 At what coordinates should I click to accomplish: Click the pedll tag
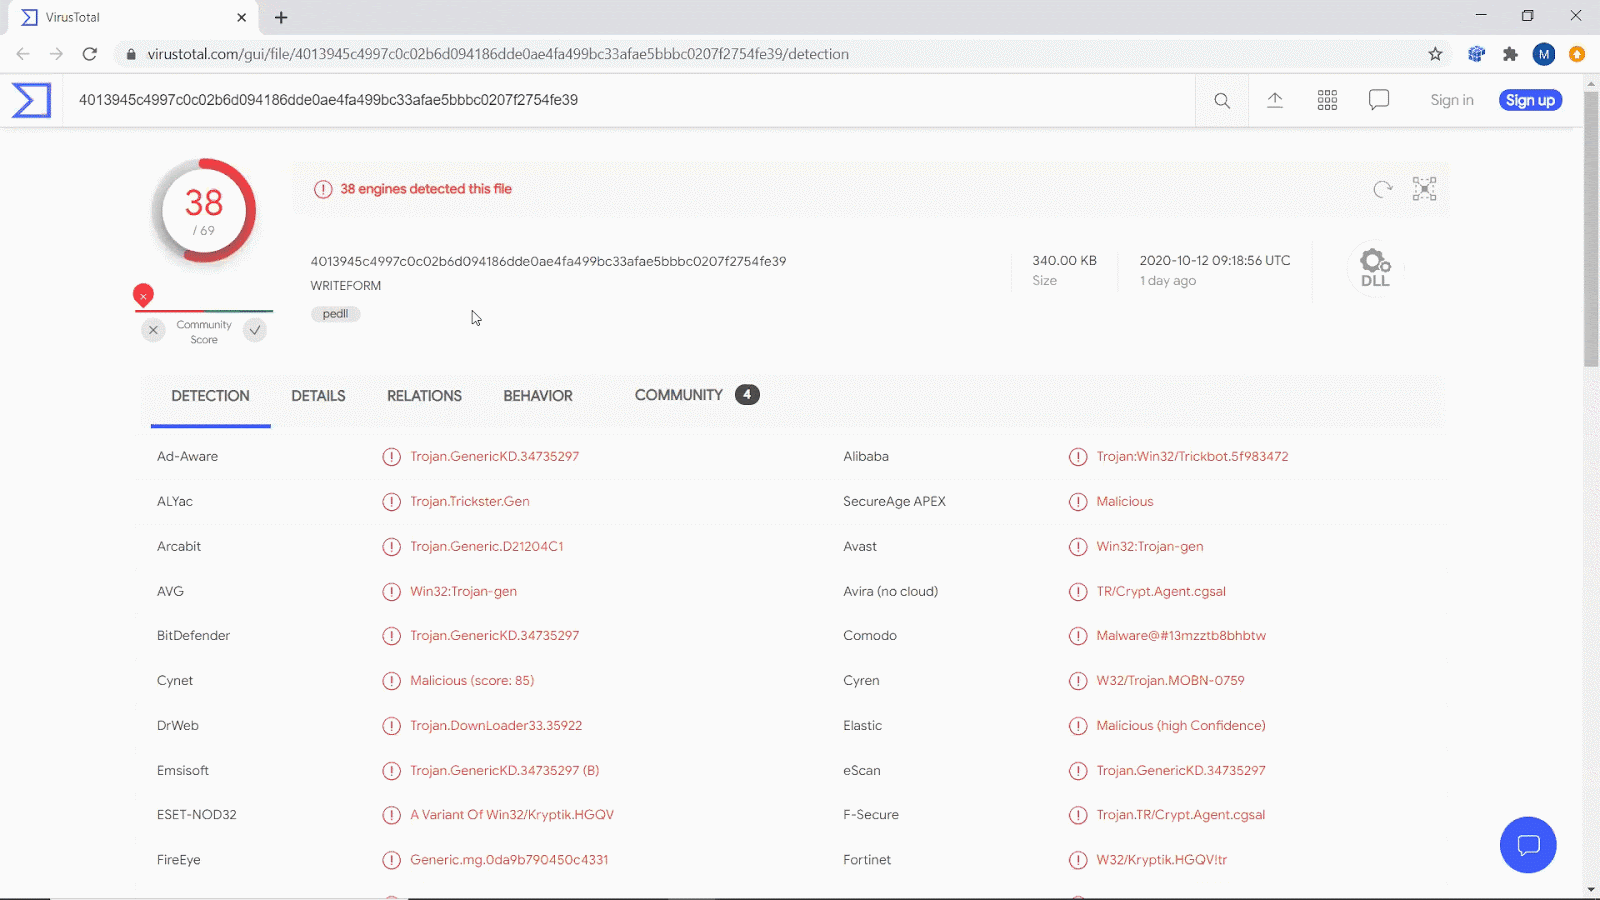(x=335, y=314)
